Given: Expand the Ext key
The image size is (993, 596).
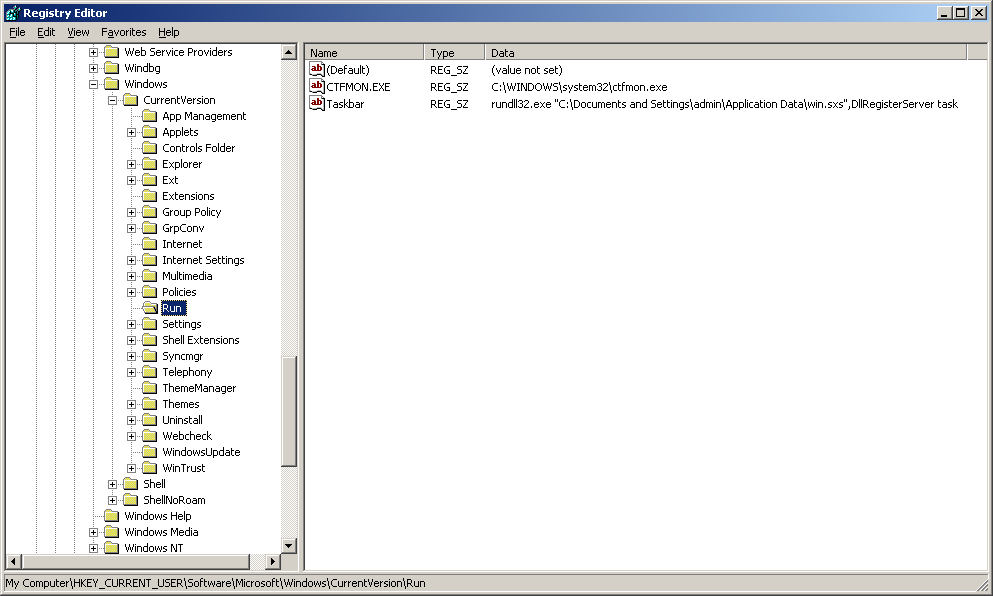Looking at the screenshot, I should 131,180.
